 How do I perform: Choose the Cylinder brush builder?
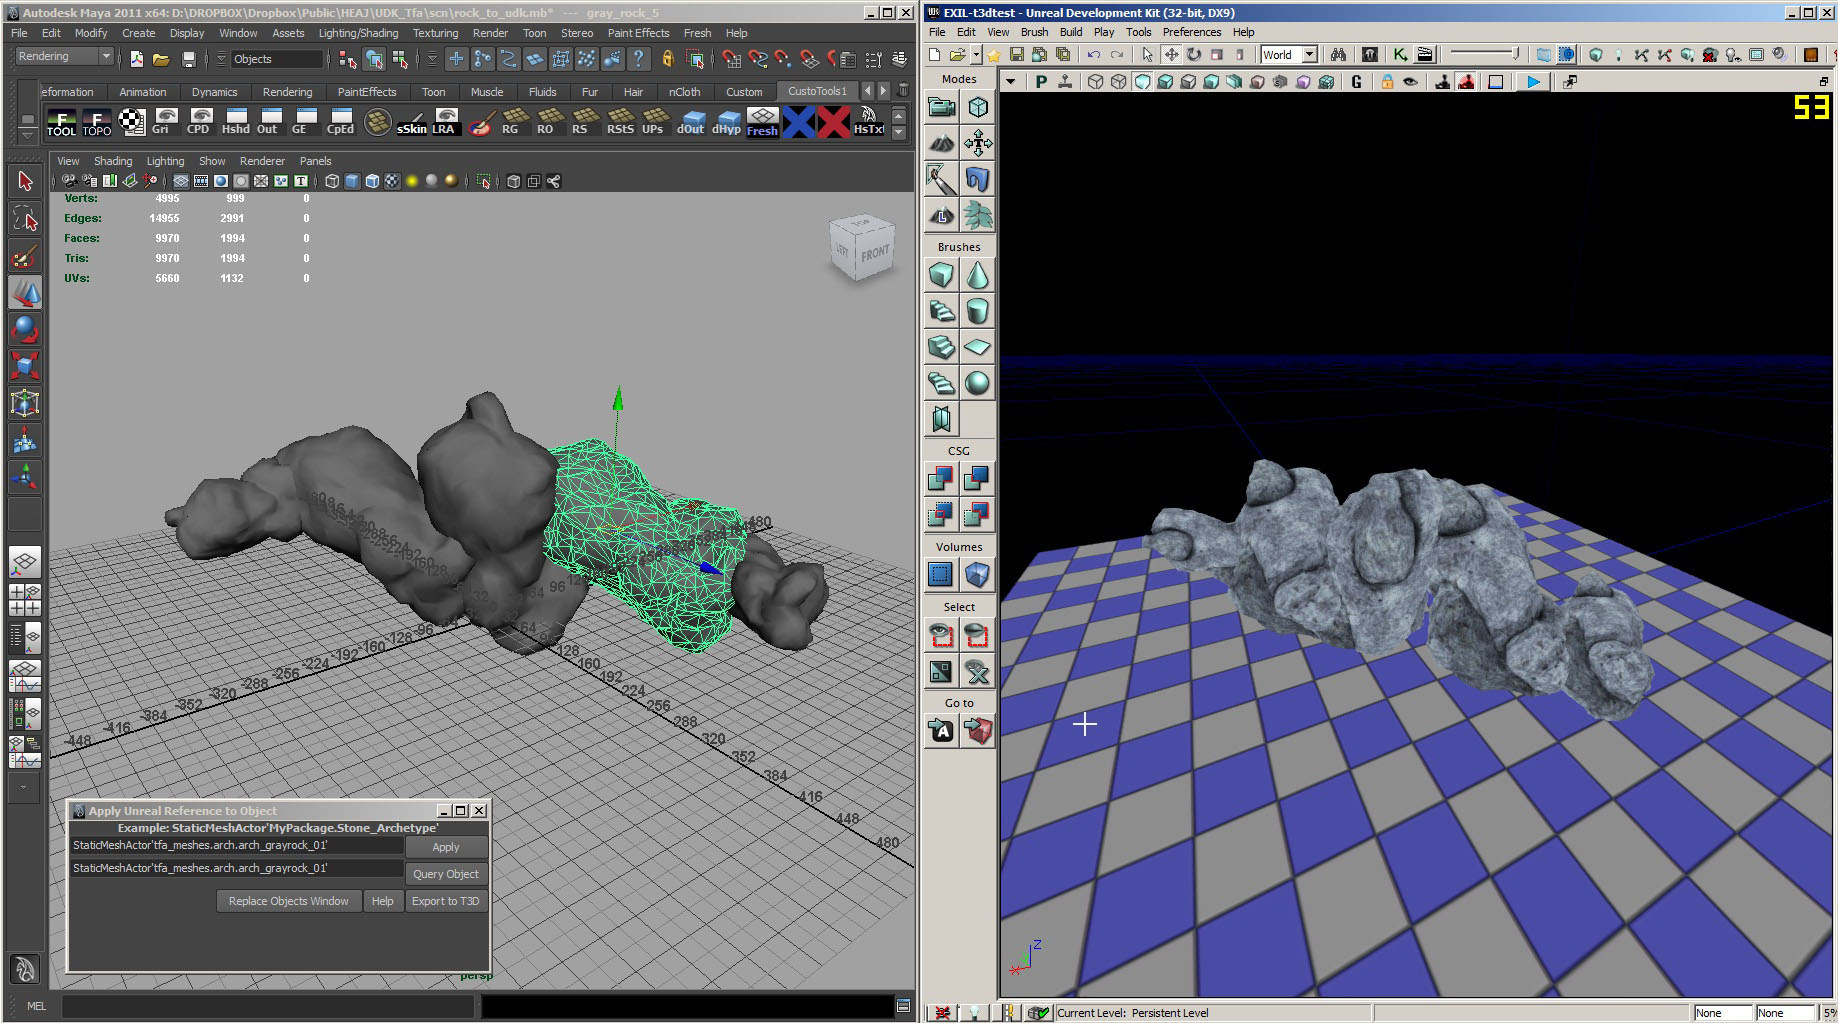(977, 311)
